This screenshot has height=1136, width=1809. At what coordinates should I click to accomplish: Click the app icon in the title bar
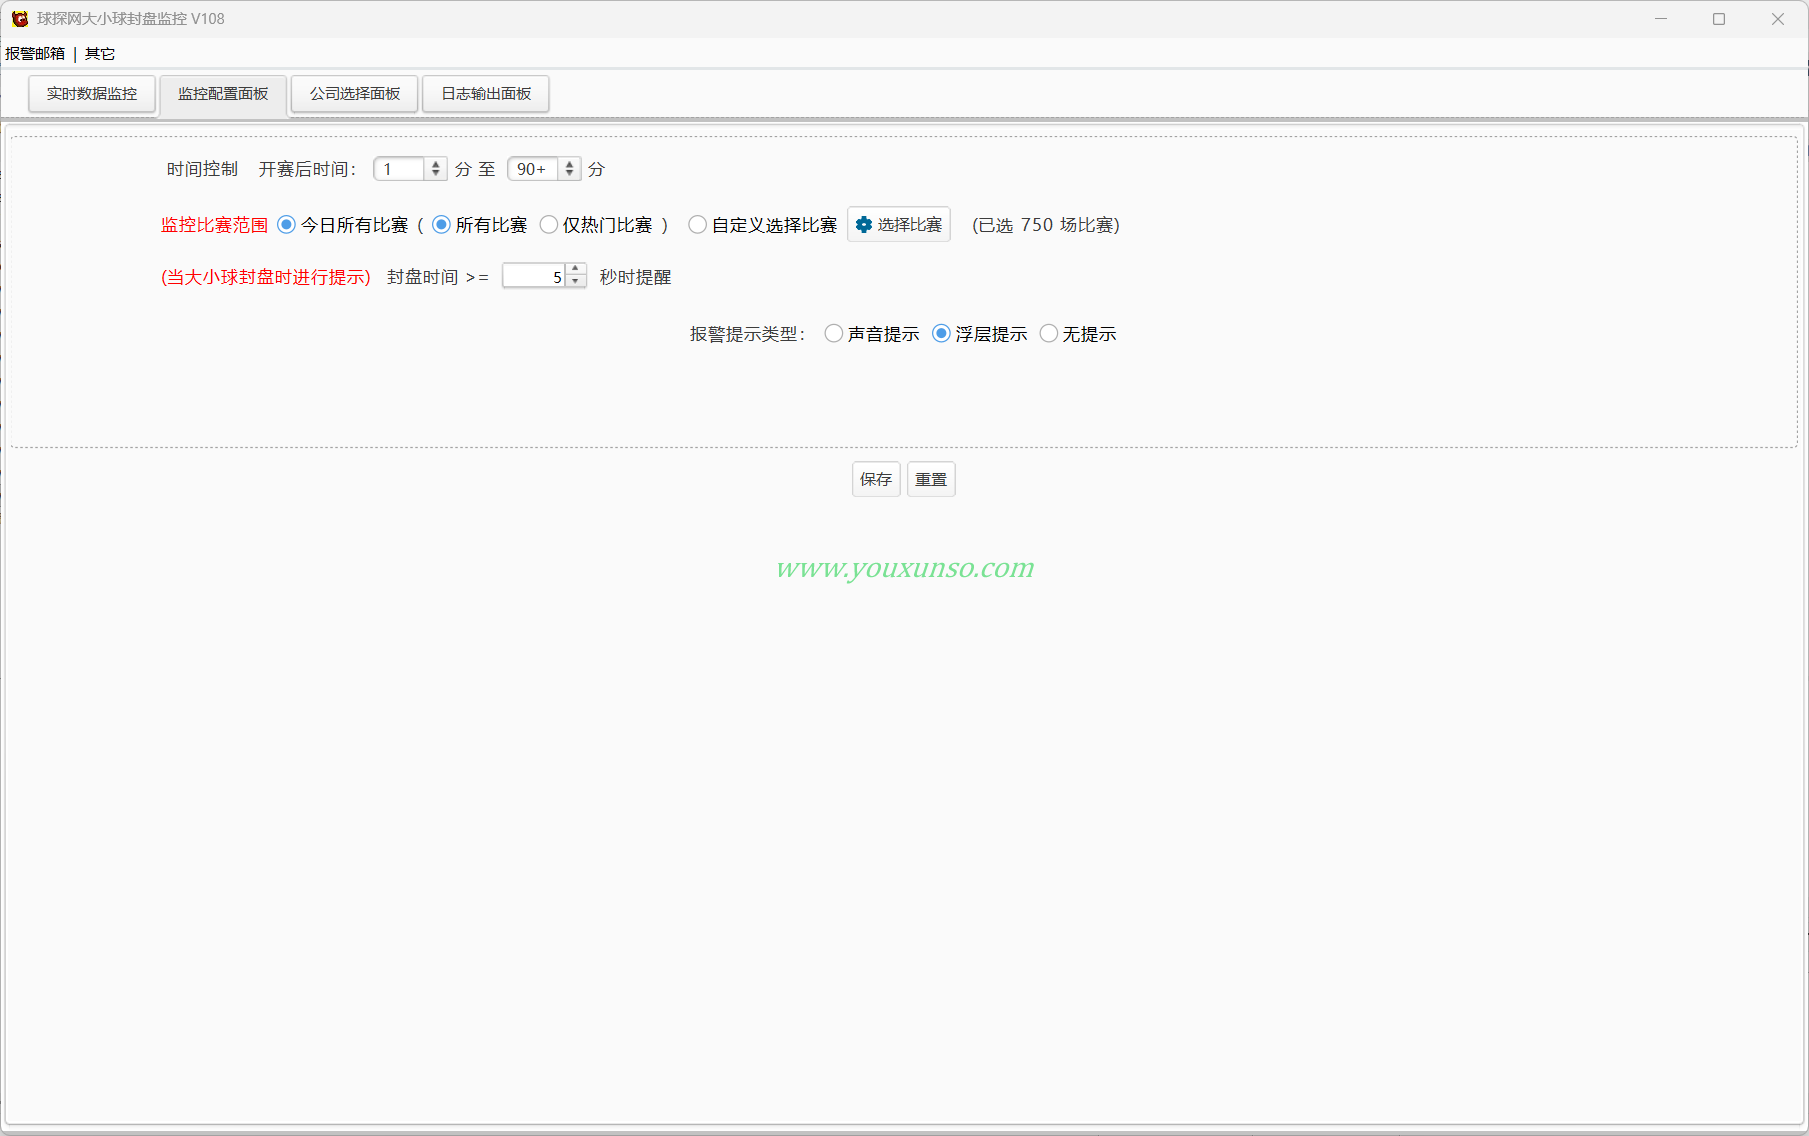pos(20,19)
